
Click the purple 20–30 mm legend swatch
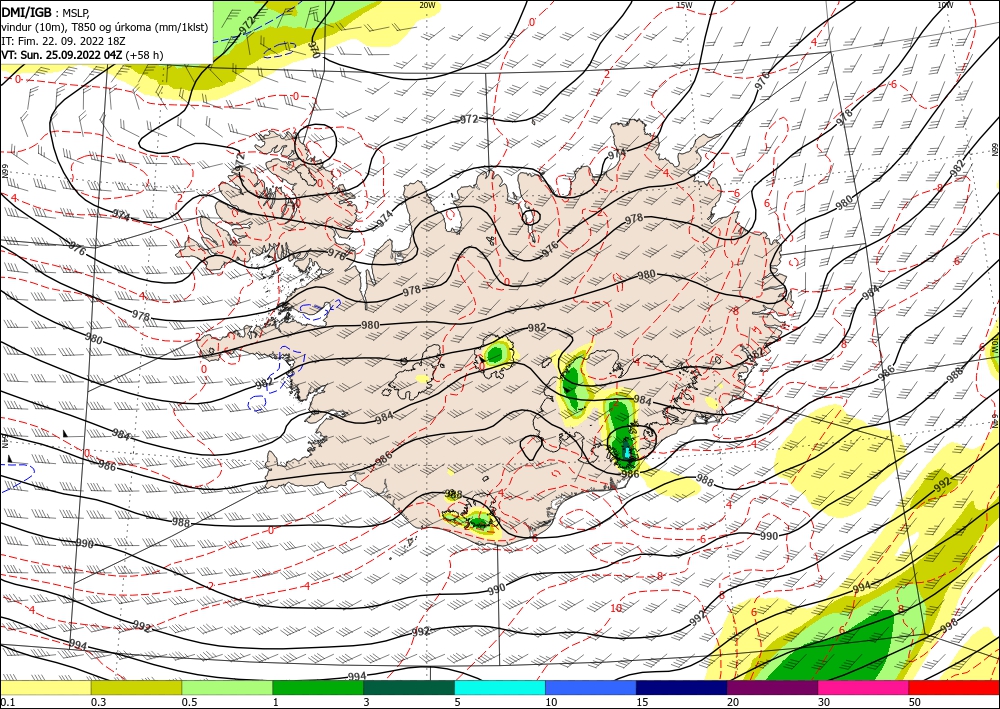coord(772,687)
